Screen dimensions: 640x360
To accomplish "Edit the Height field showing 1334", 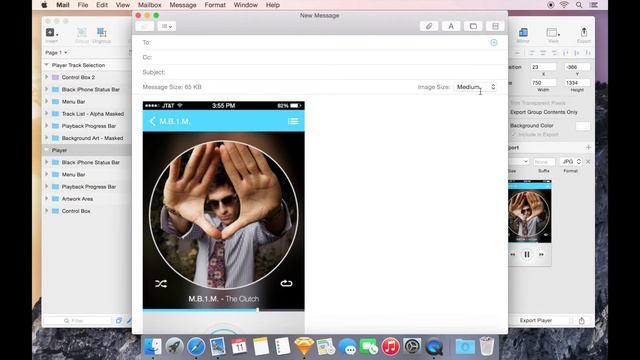I will [x=577, y=83].
